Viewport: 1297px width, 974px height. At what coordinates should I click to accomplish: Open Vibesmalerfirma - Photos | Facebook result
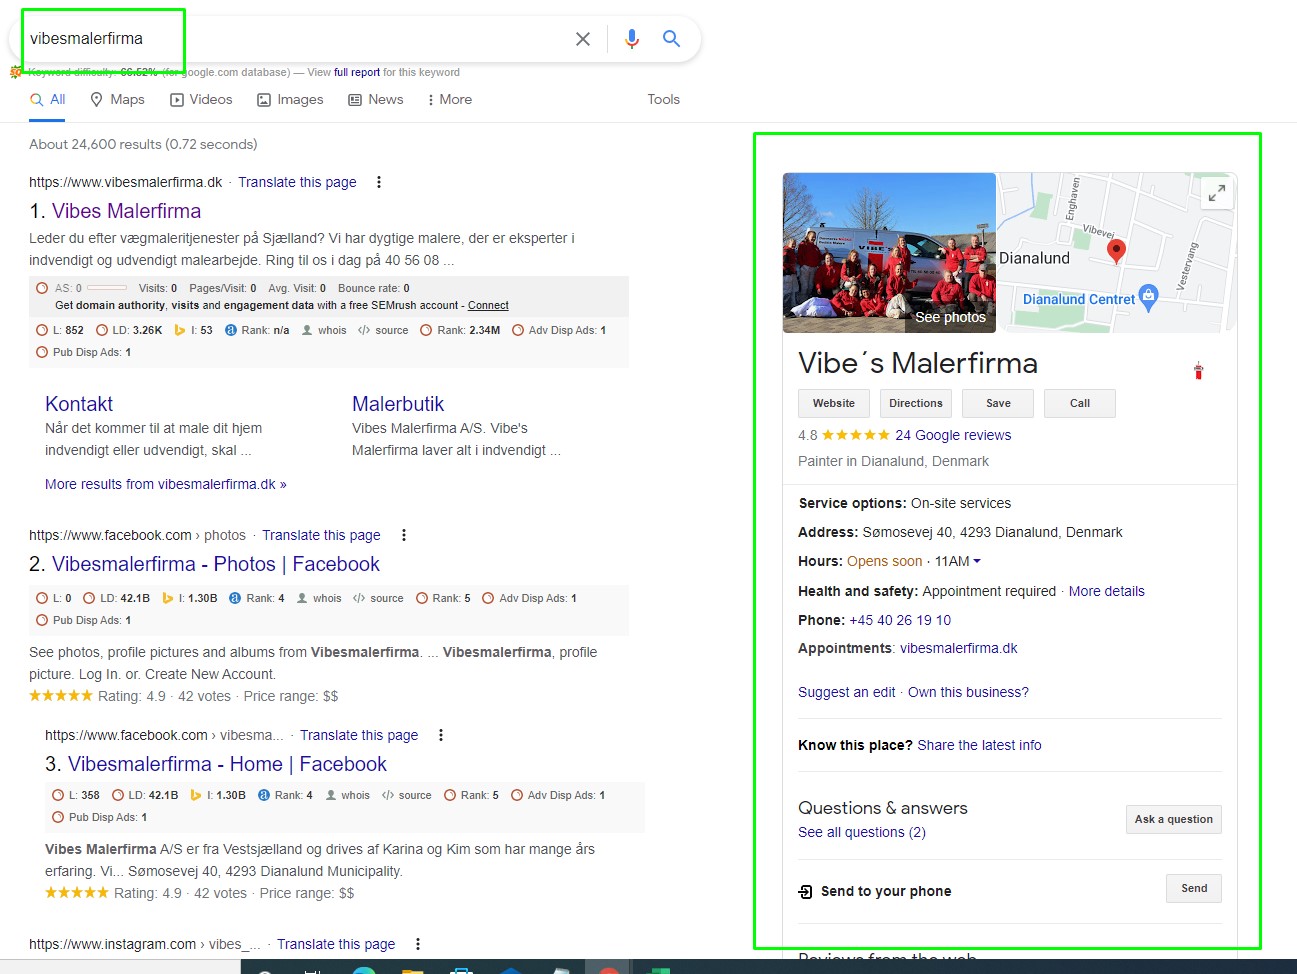click(x=216, y=564)
